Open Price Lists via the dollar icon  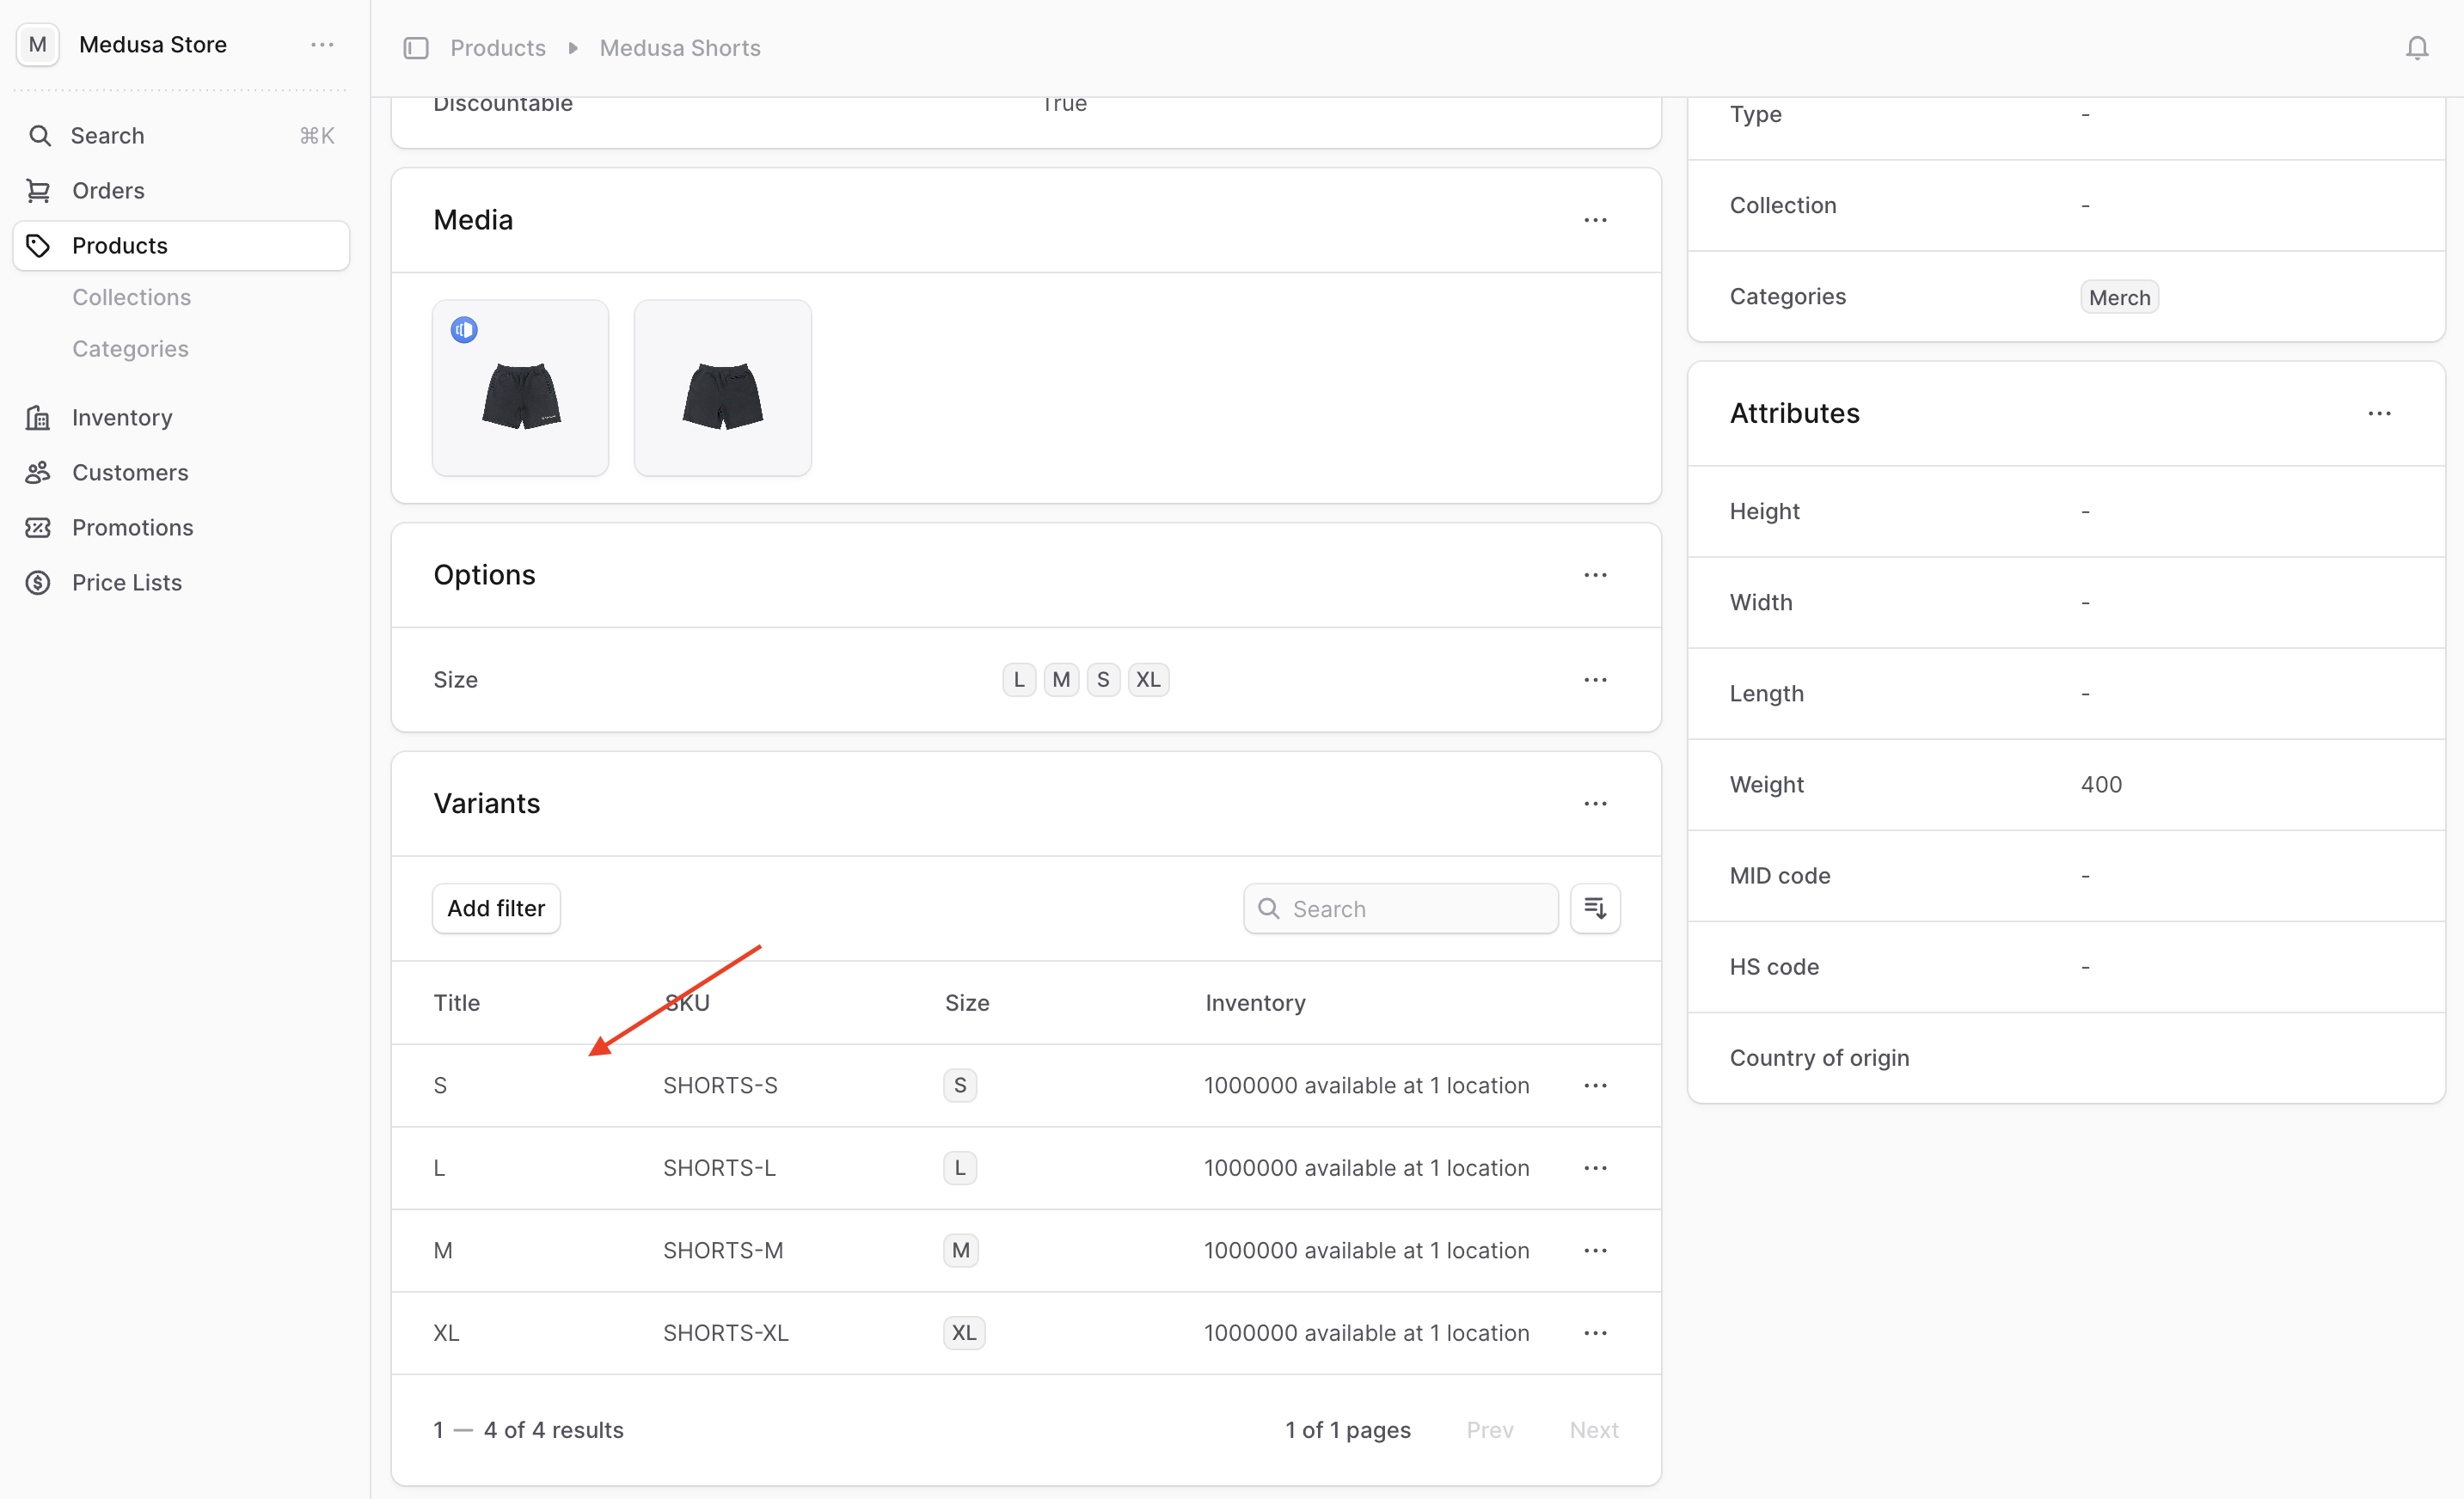point(38,582)
